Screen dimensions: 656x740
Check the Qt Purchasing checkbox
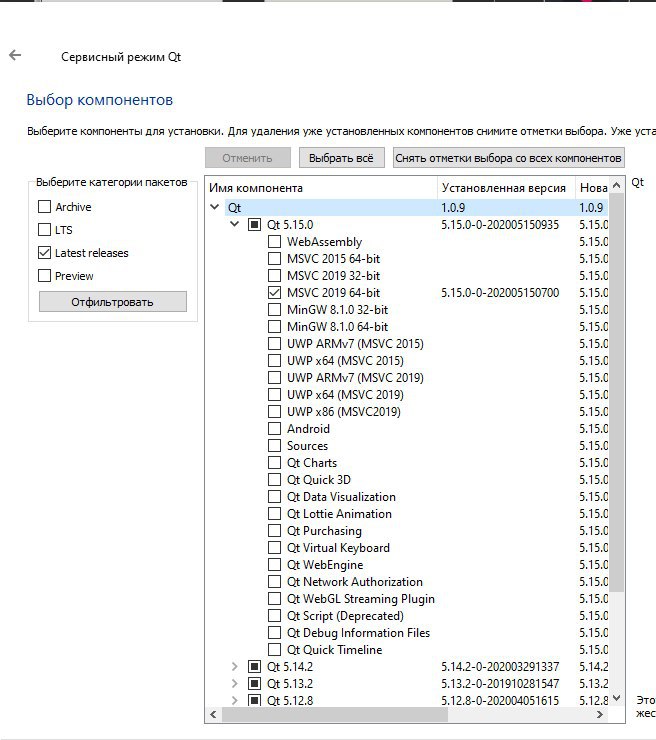[274, 530]
